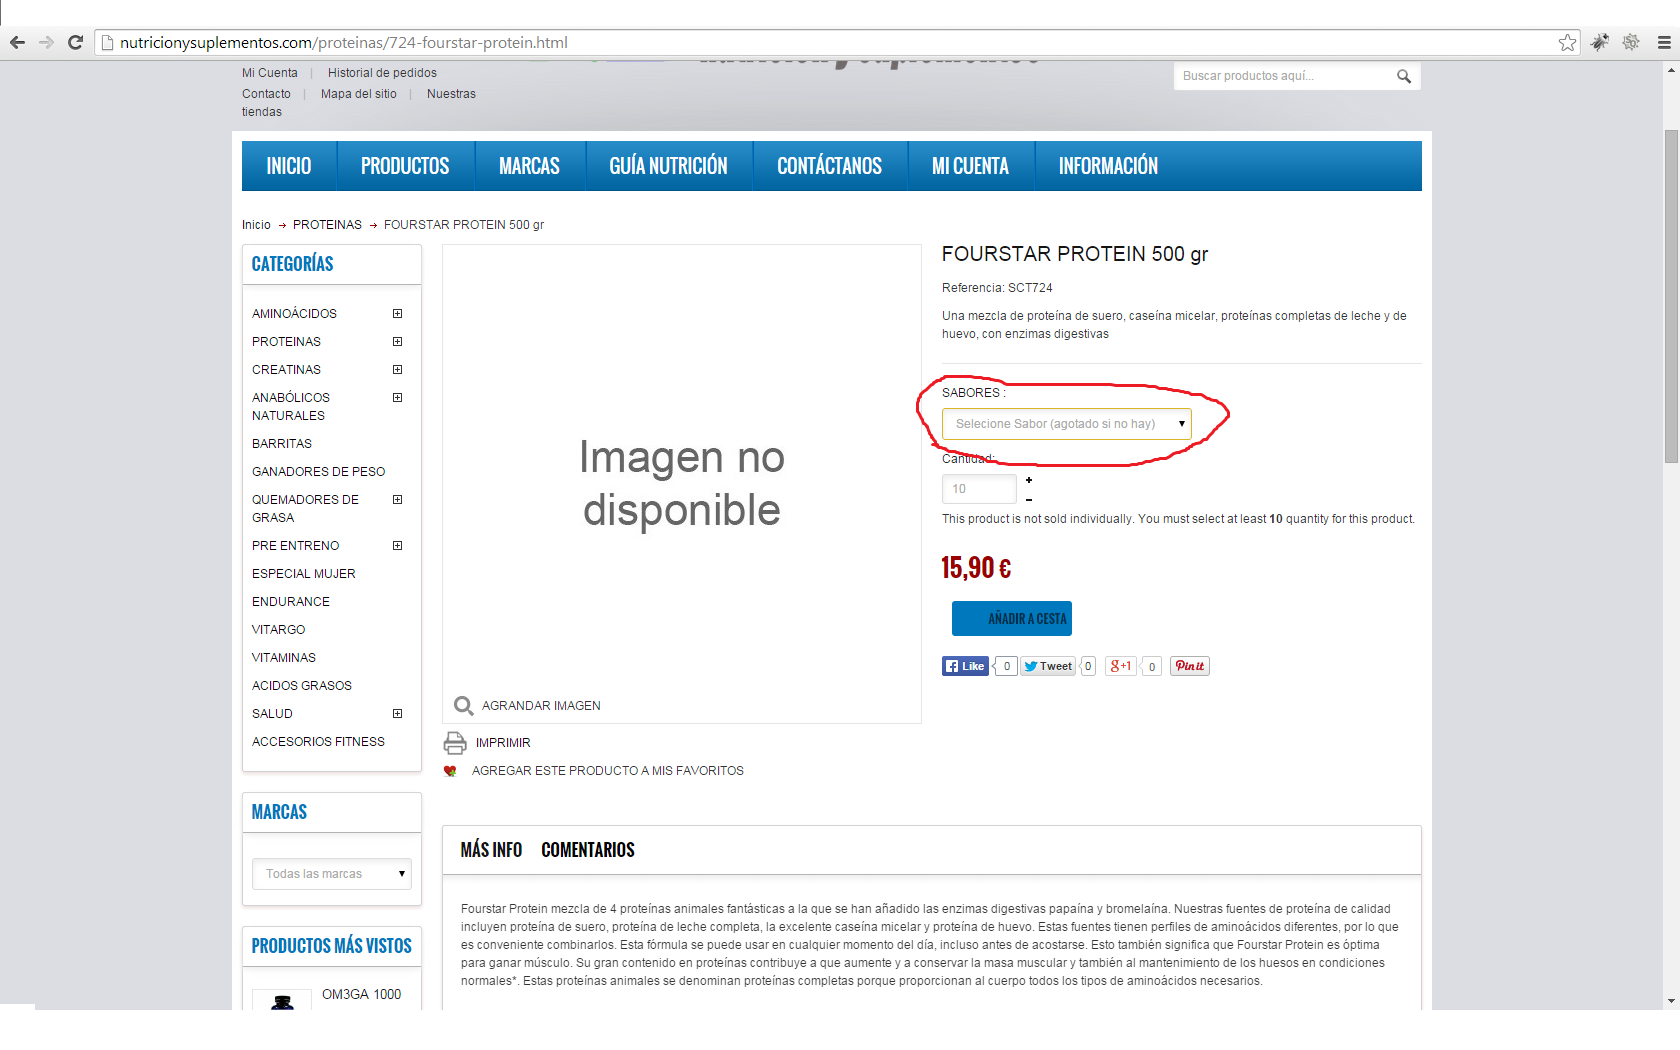Viewport: 1680px width, 1050px height.
Task: Open CONTÁCTANOS menu item
Action: point(830,166)
